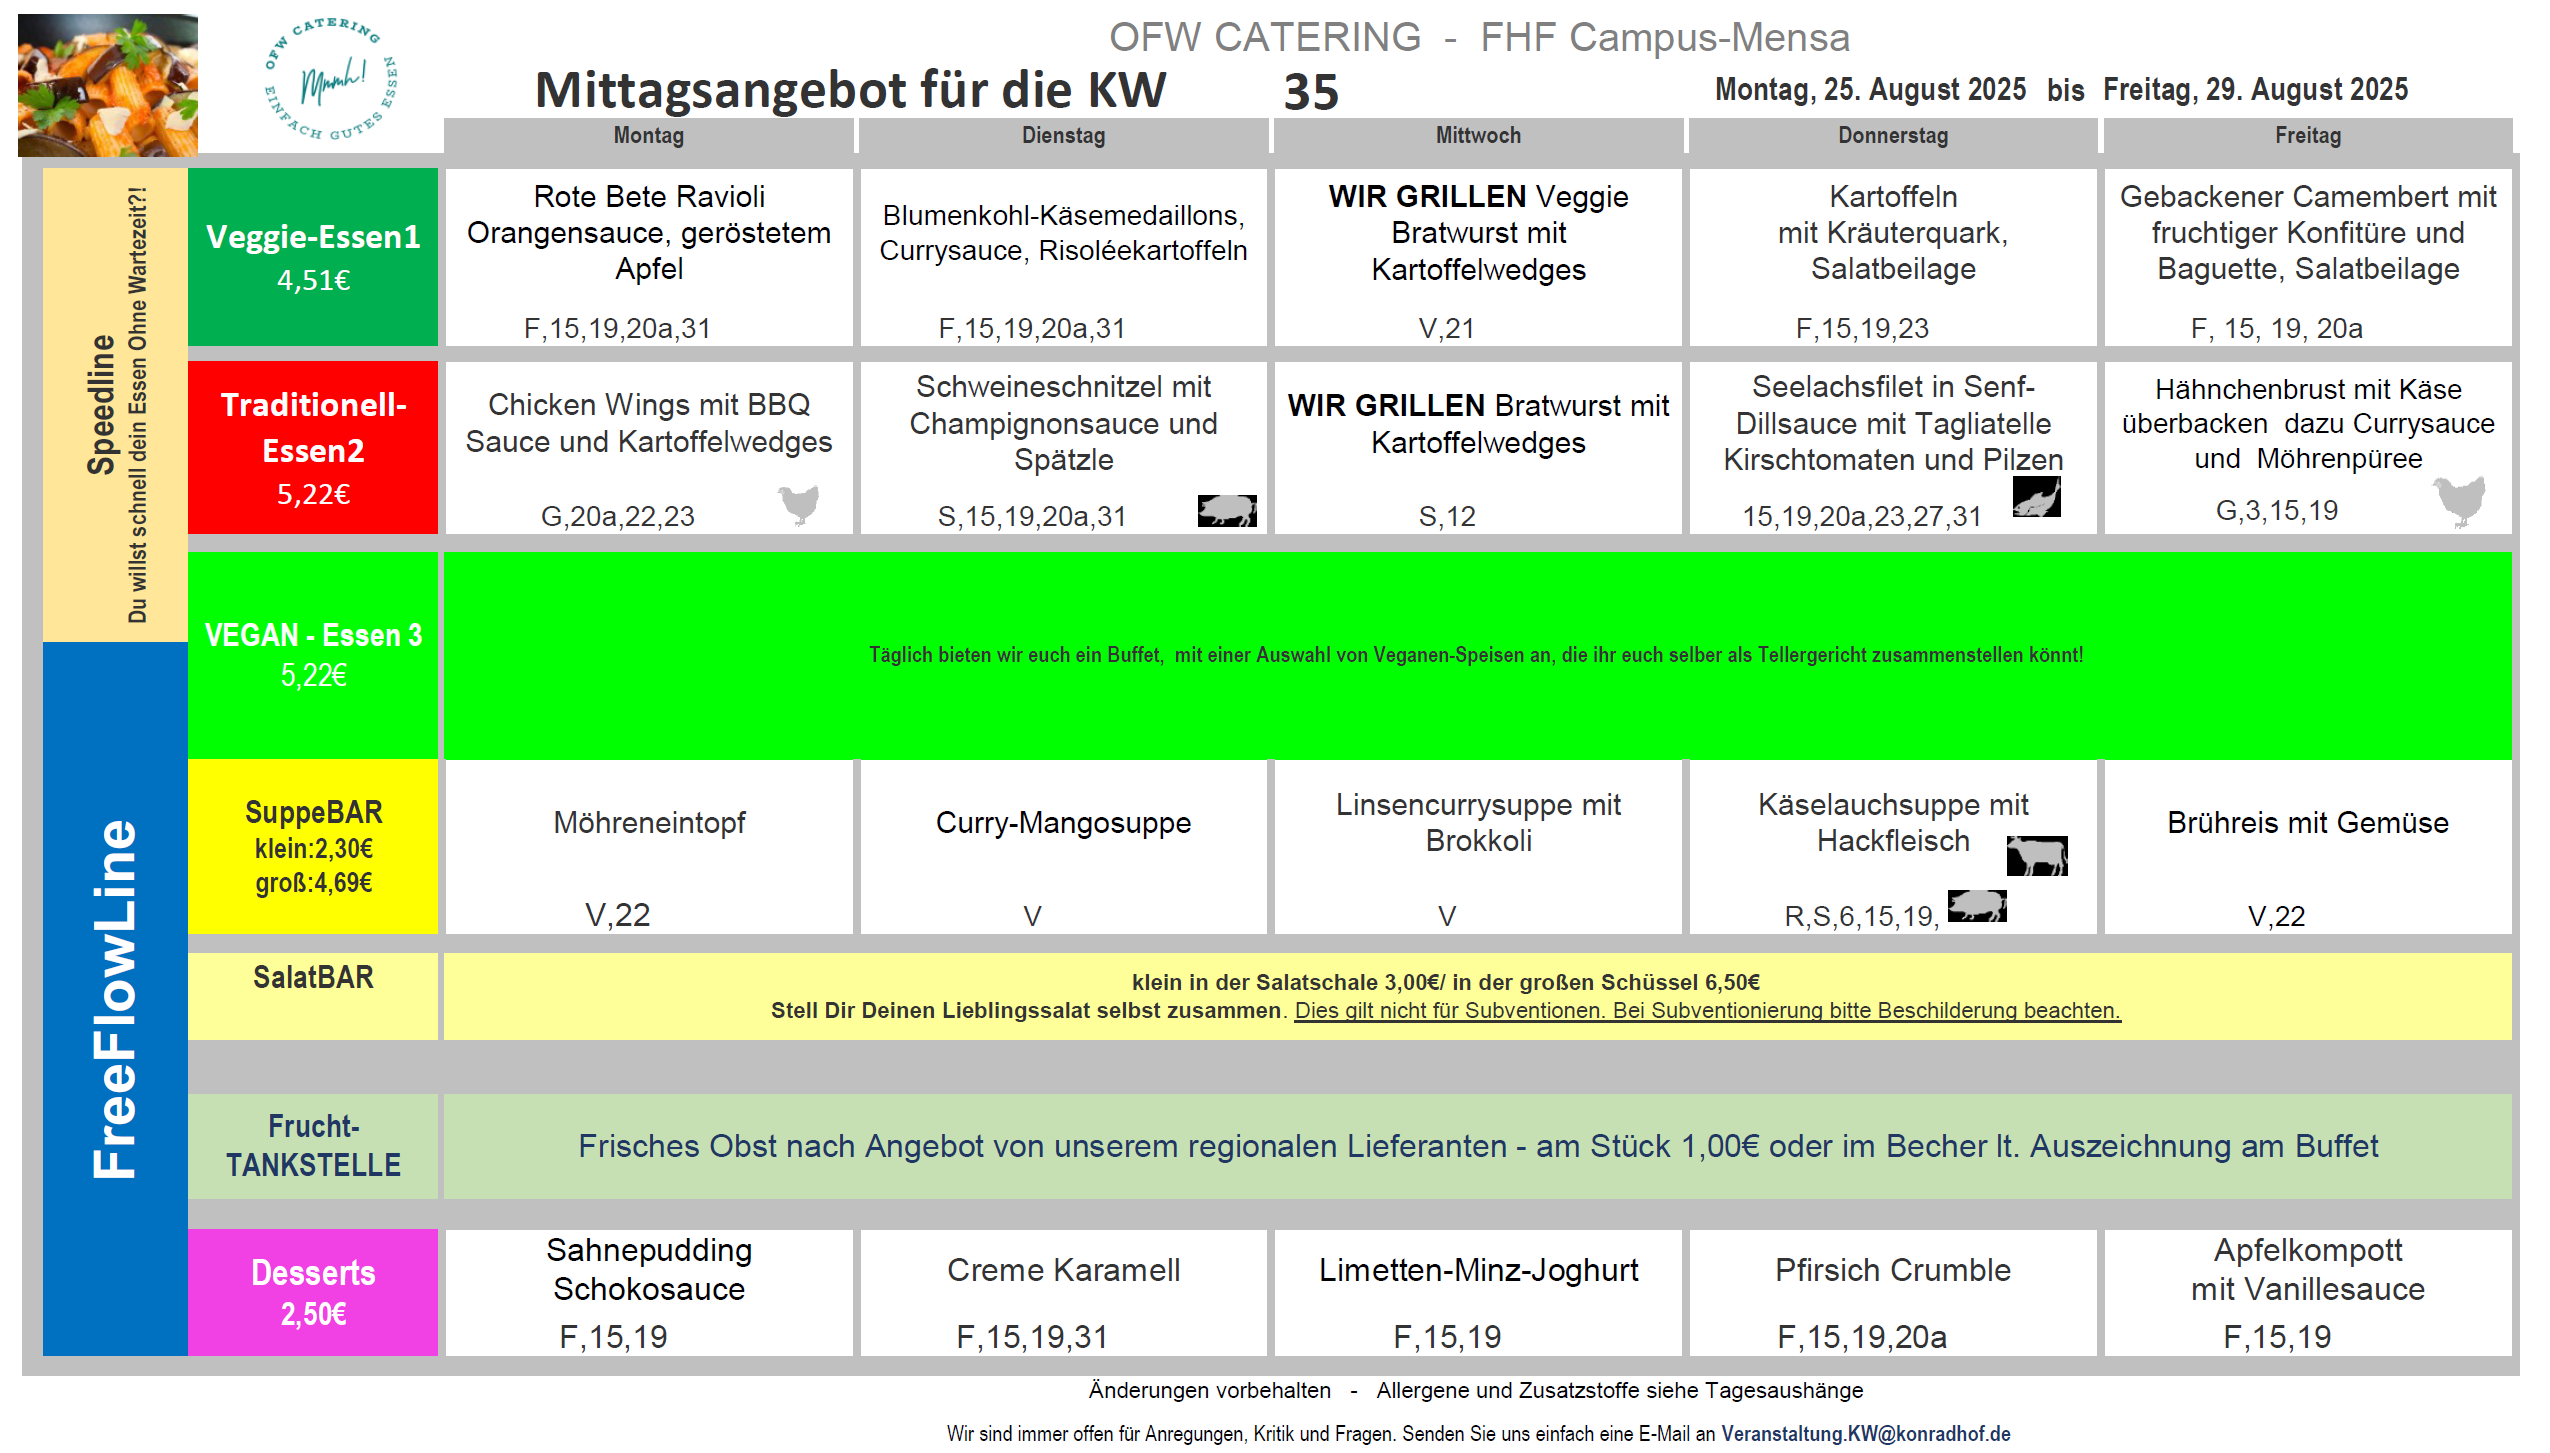Click the green Veggie-Essen1 category cell
Image resolution: width=2550 pixels, height=1453 pixels.
click(313, 257)
